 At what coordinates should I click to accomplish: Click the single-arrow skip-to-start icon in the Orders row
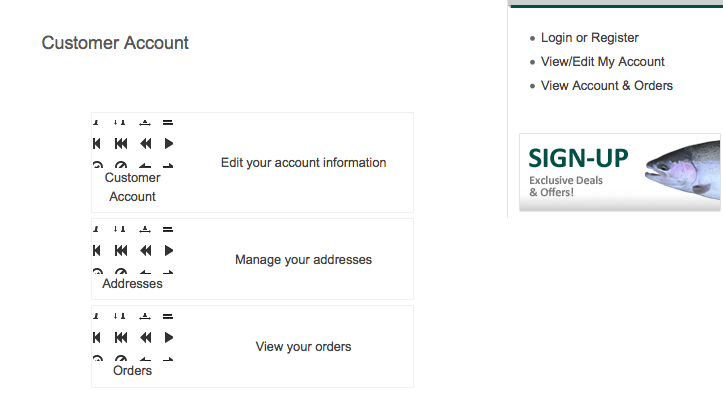pyautogui.click(x=97, y=337)
